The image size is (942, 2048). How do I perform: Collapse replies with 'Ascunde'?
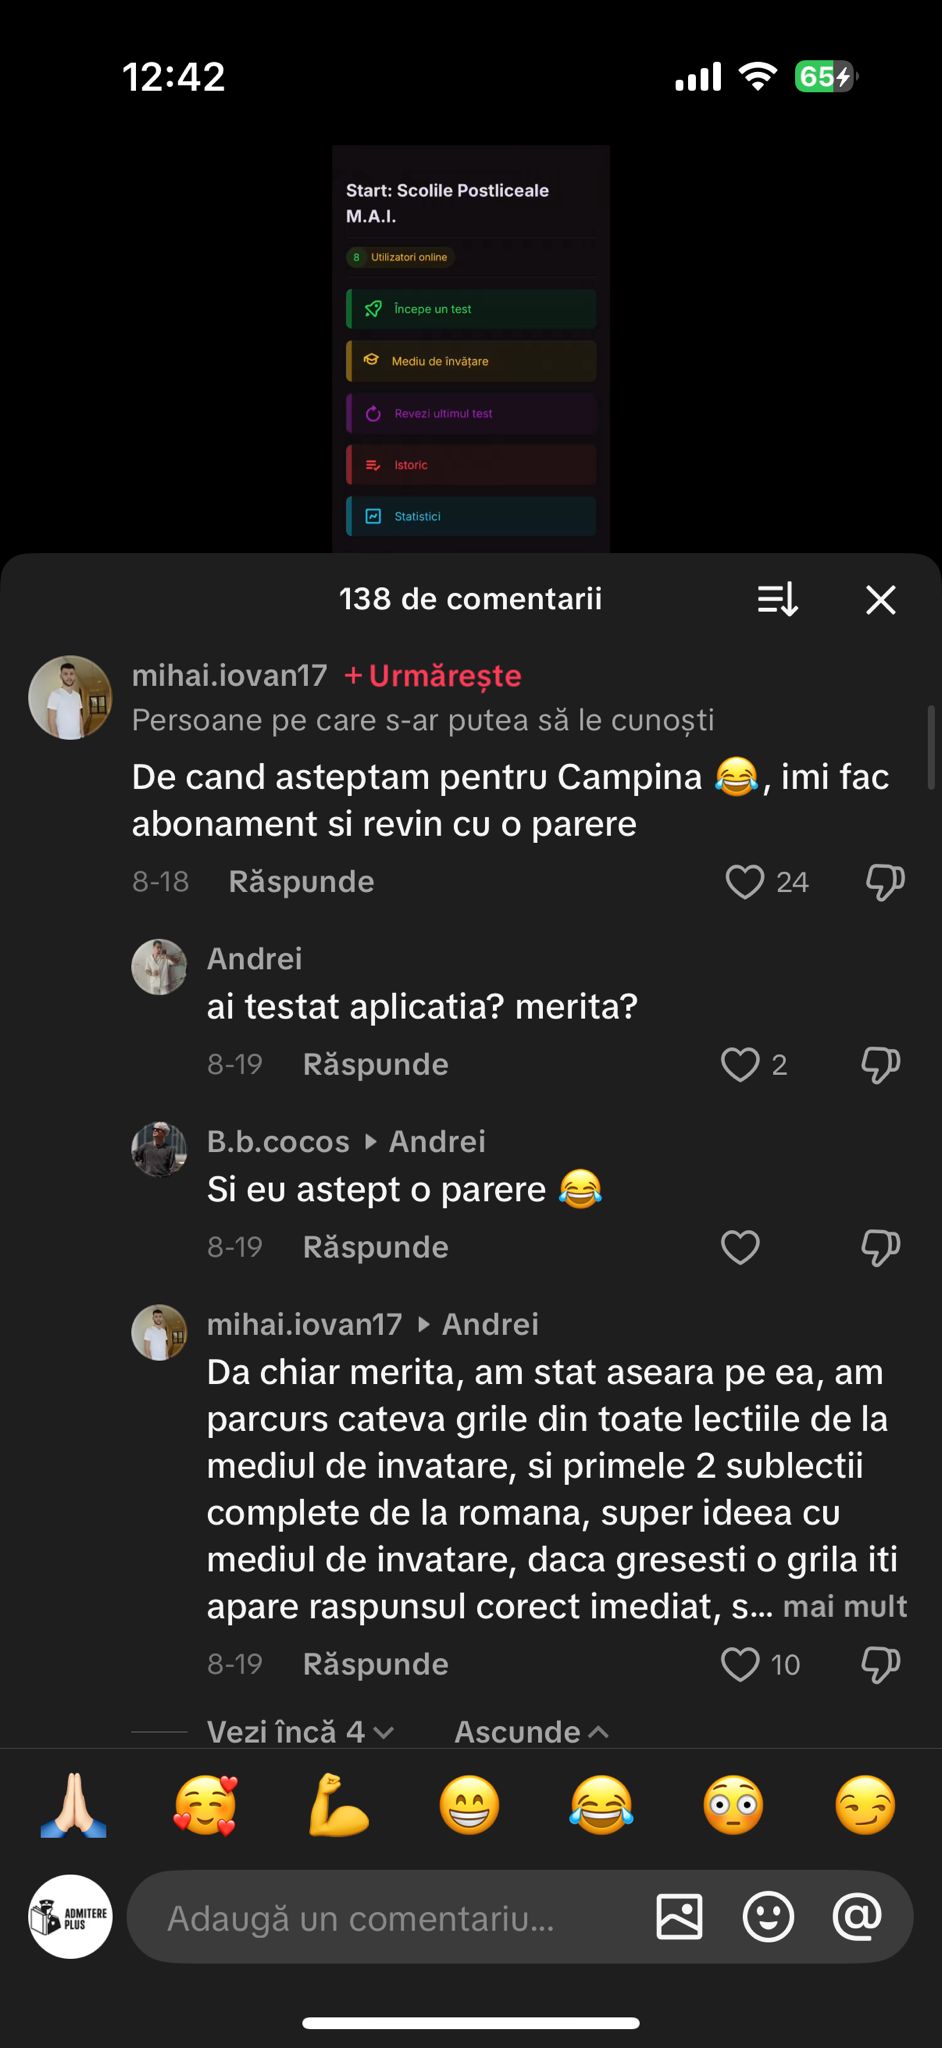(x=530, y=1731)
